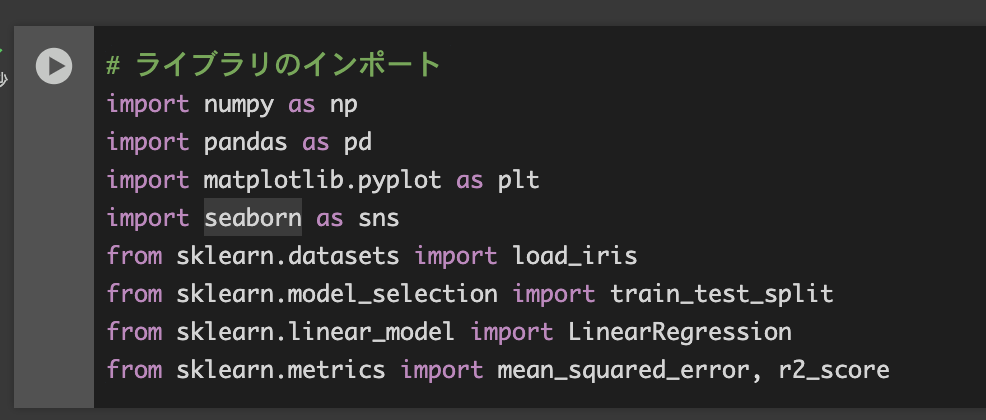986x420 pixels.
Task: Click 'sklearn.model_selection' module text
Action: click(x=337, y=294)
